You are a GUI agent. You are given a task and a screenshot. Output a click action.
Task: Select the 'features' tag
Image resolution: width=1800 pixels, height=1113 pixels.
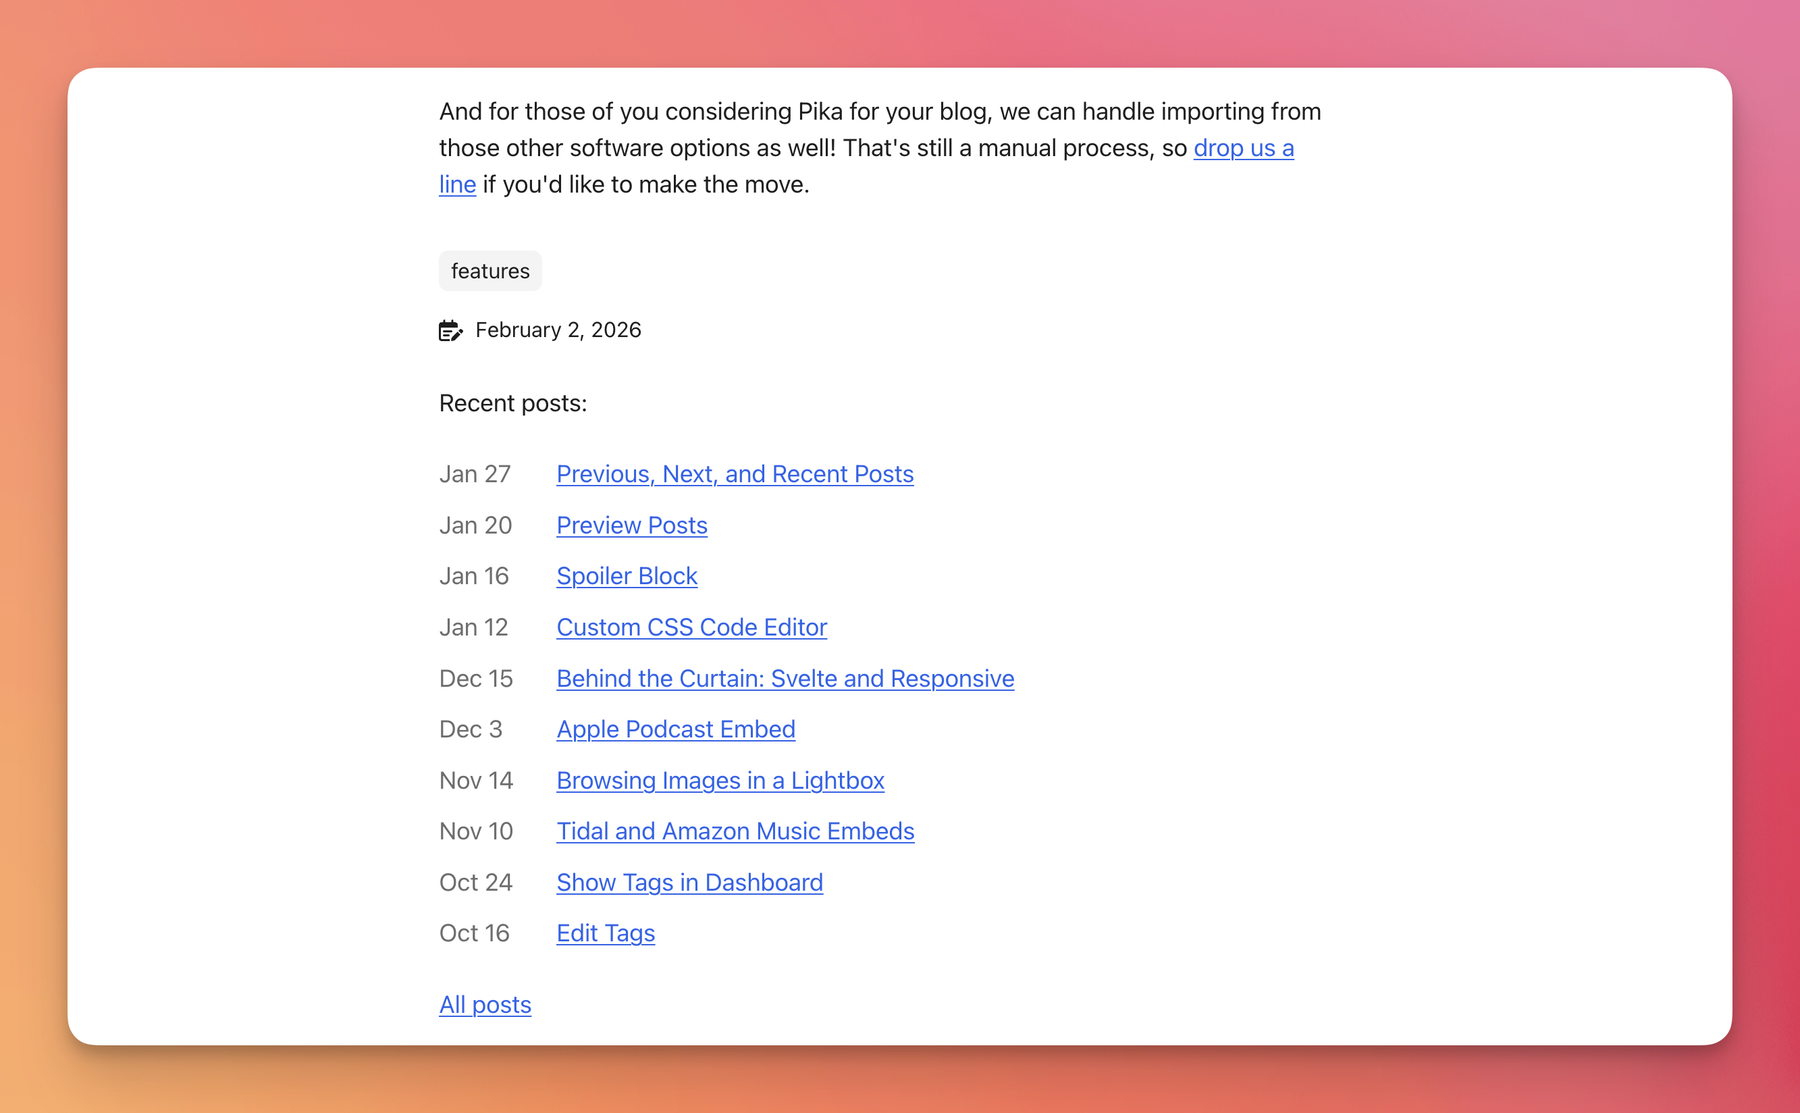pos(490,271)
